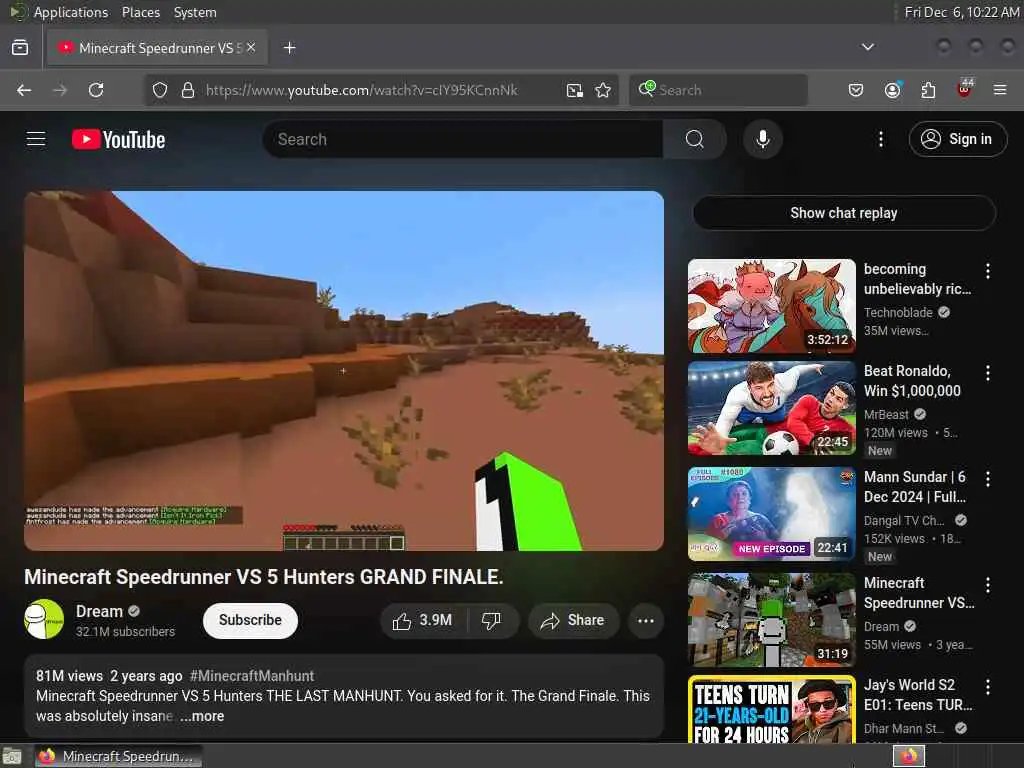Open options menu for the Technoblade video
Viewport: 1024px width, 768px height.
click(987, 270)
